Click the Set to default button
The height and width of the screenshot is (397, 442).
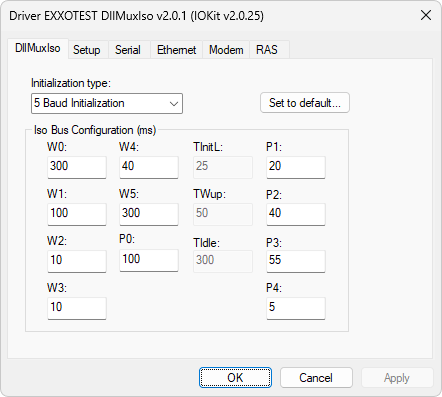pos(305,103)
